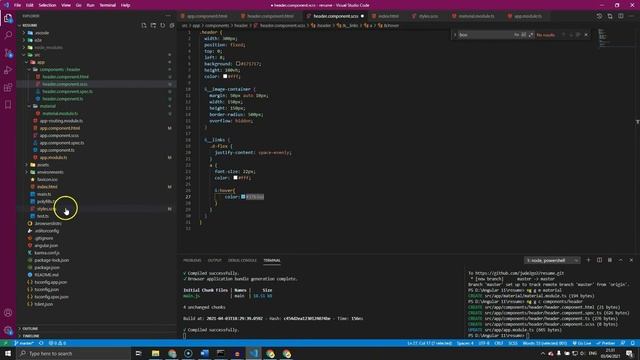Open the Source Control view
The width and height of the screenshot is (640, 360).
click(8, 53)
